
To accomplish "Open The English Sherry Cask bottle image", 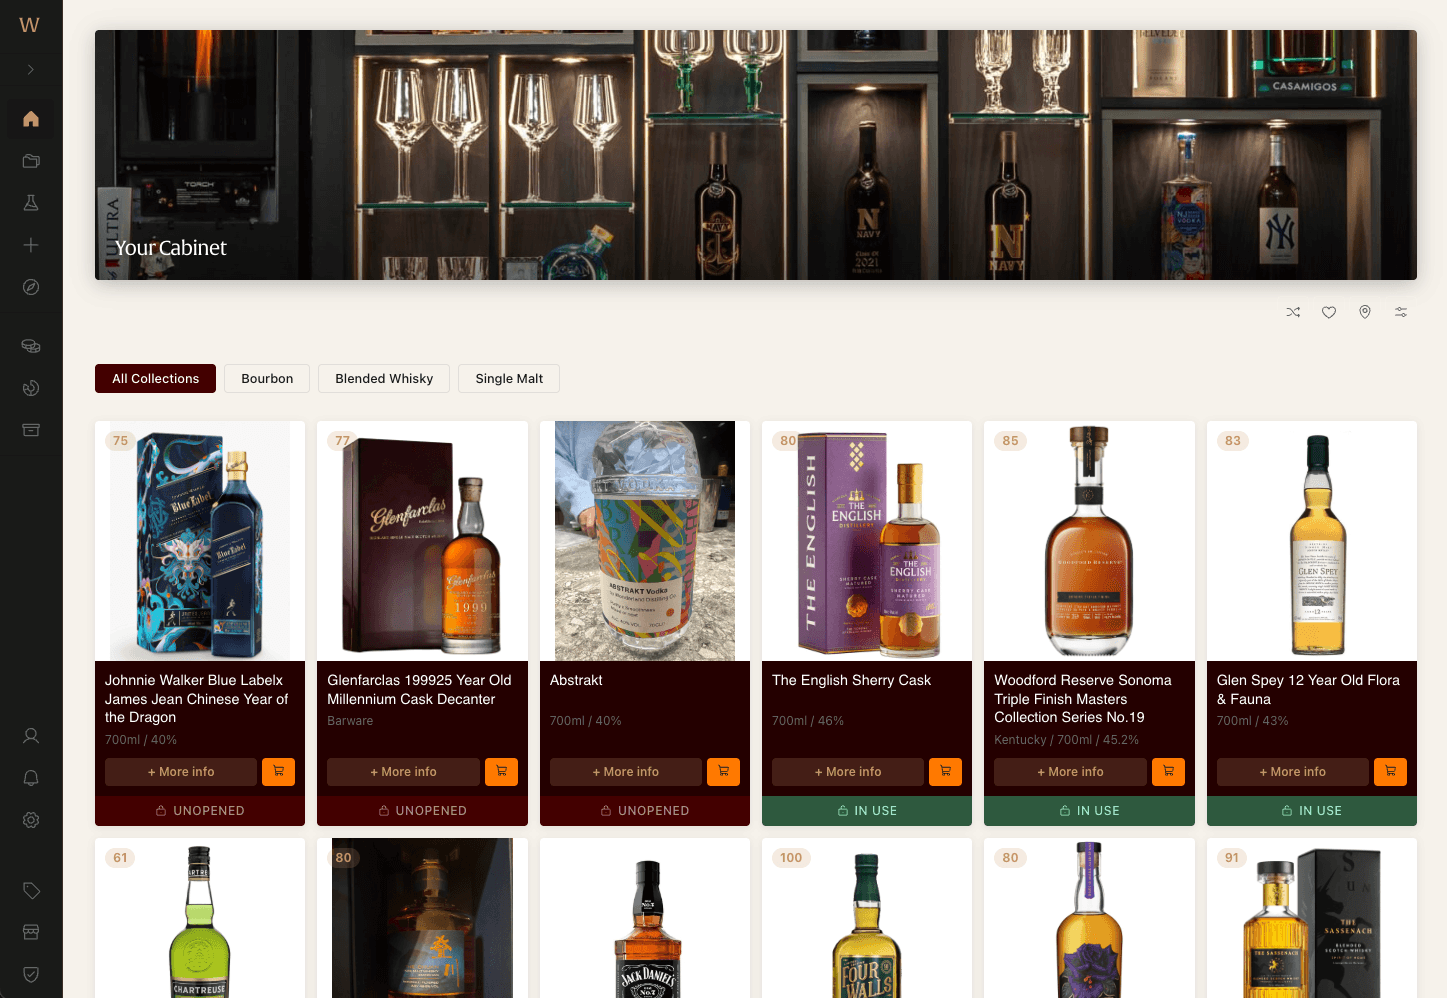I will [867, 541].
